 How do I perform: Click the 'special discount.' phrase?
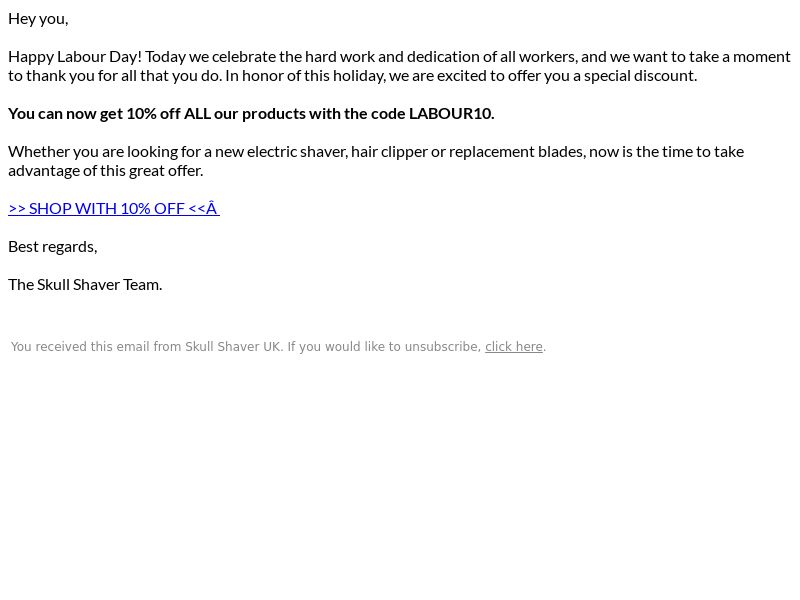640,76
